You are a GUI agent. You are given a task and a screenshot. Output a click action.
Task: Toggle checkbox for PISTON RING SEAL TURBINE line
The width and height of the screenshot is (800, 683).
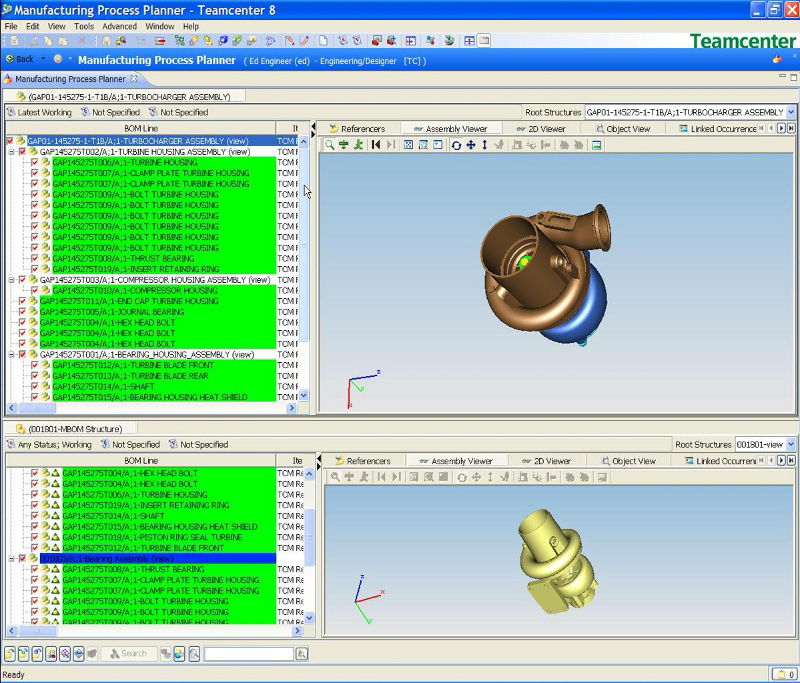[x=35, y=537]
